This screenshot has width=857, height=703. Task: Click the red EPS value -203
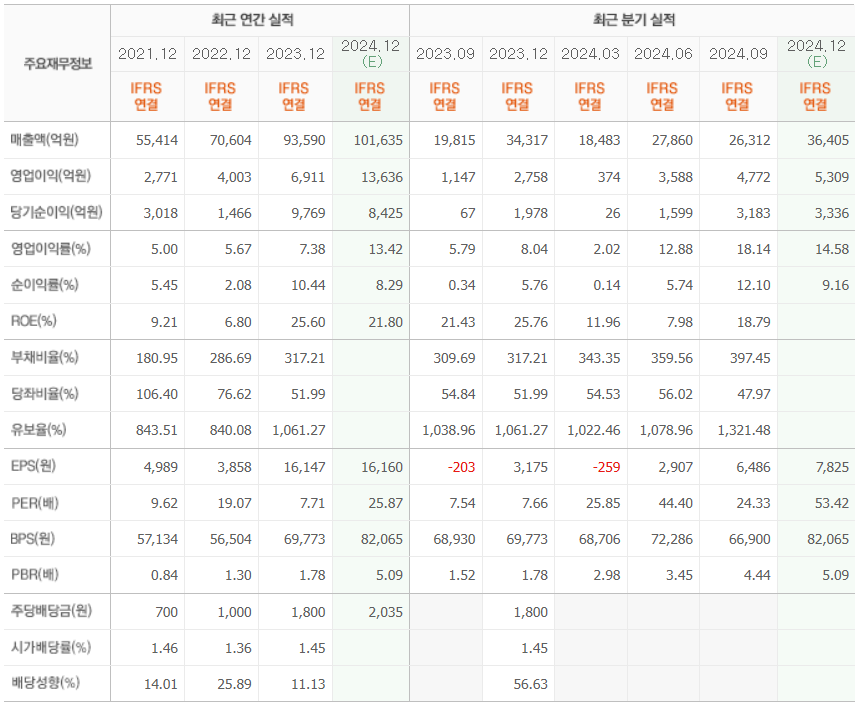461,467
